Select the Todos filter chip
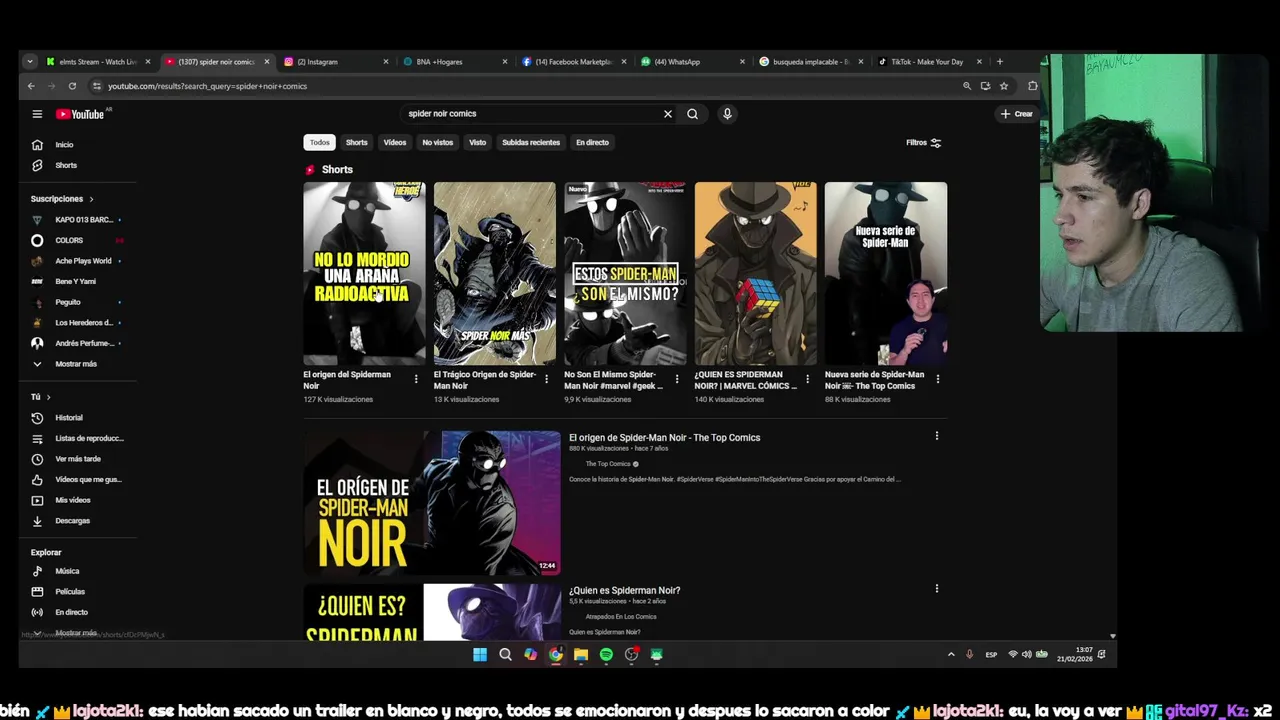 tap(319, 143)
